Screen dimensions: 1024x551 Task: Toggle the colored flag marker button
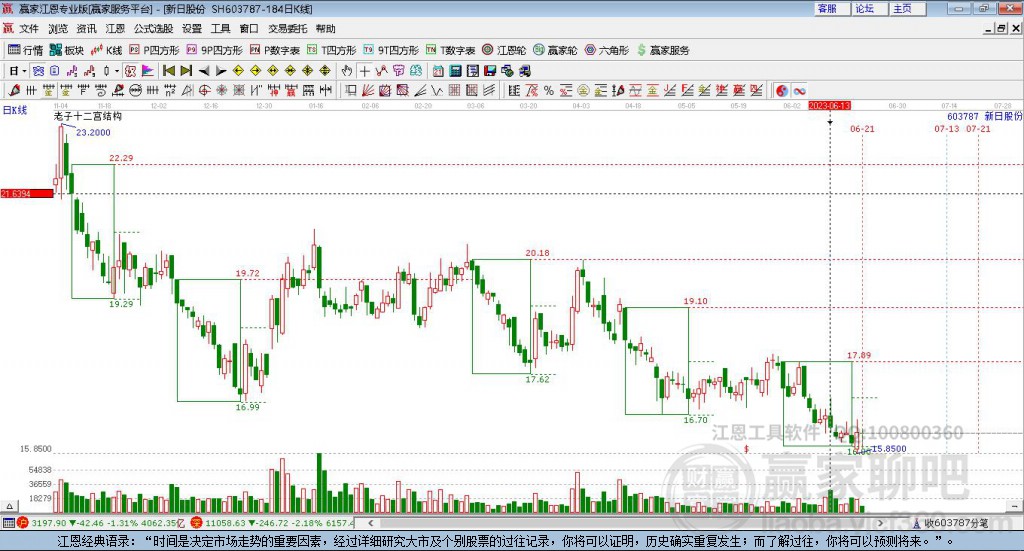[148, 71]
